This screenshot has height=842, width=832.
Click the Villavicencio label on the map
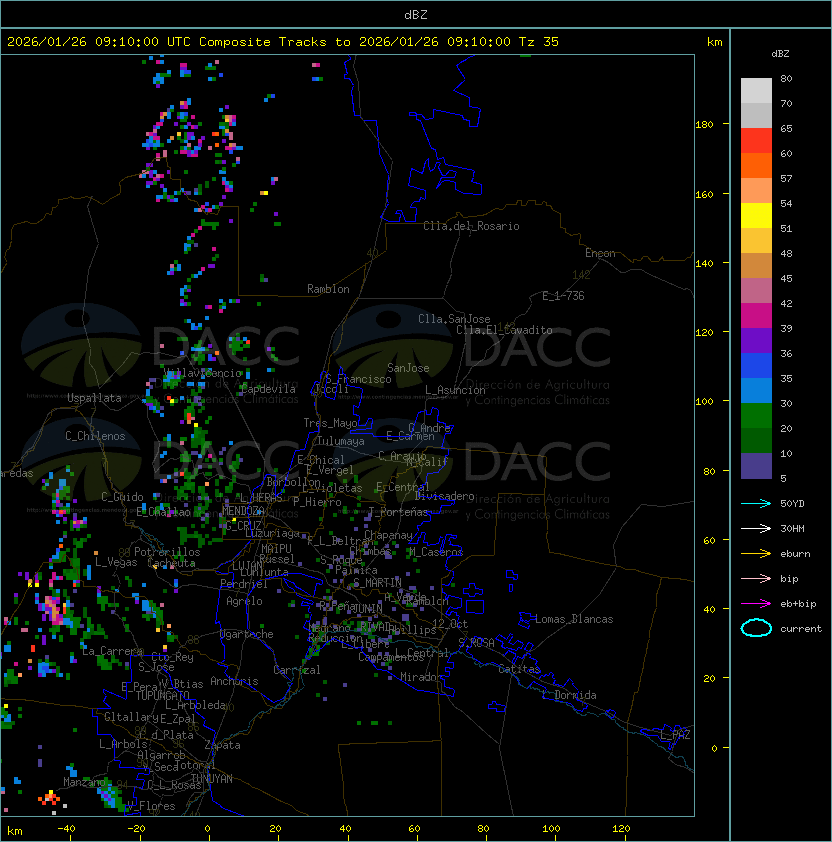point(202,373)
